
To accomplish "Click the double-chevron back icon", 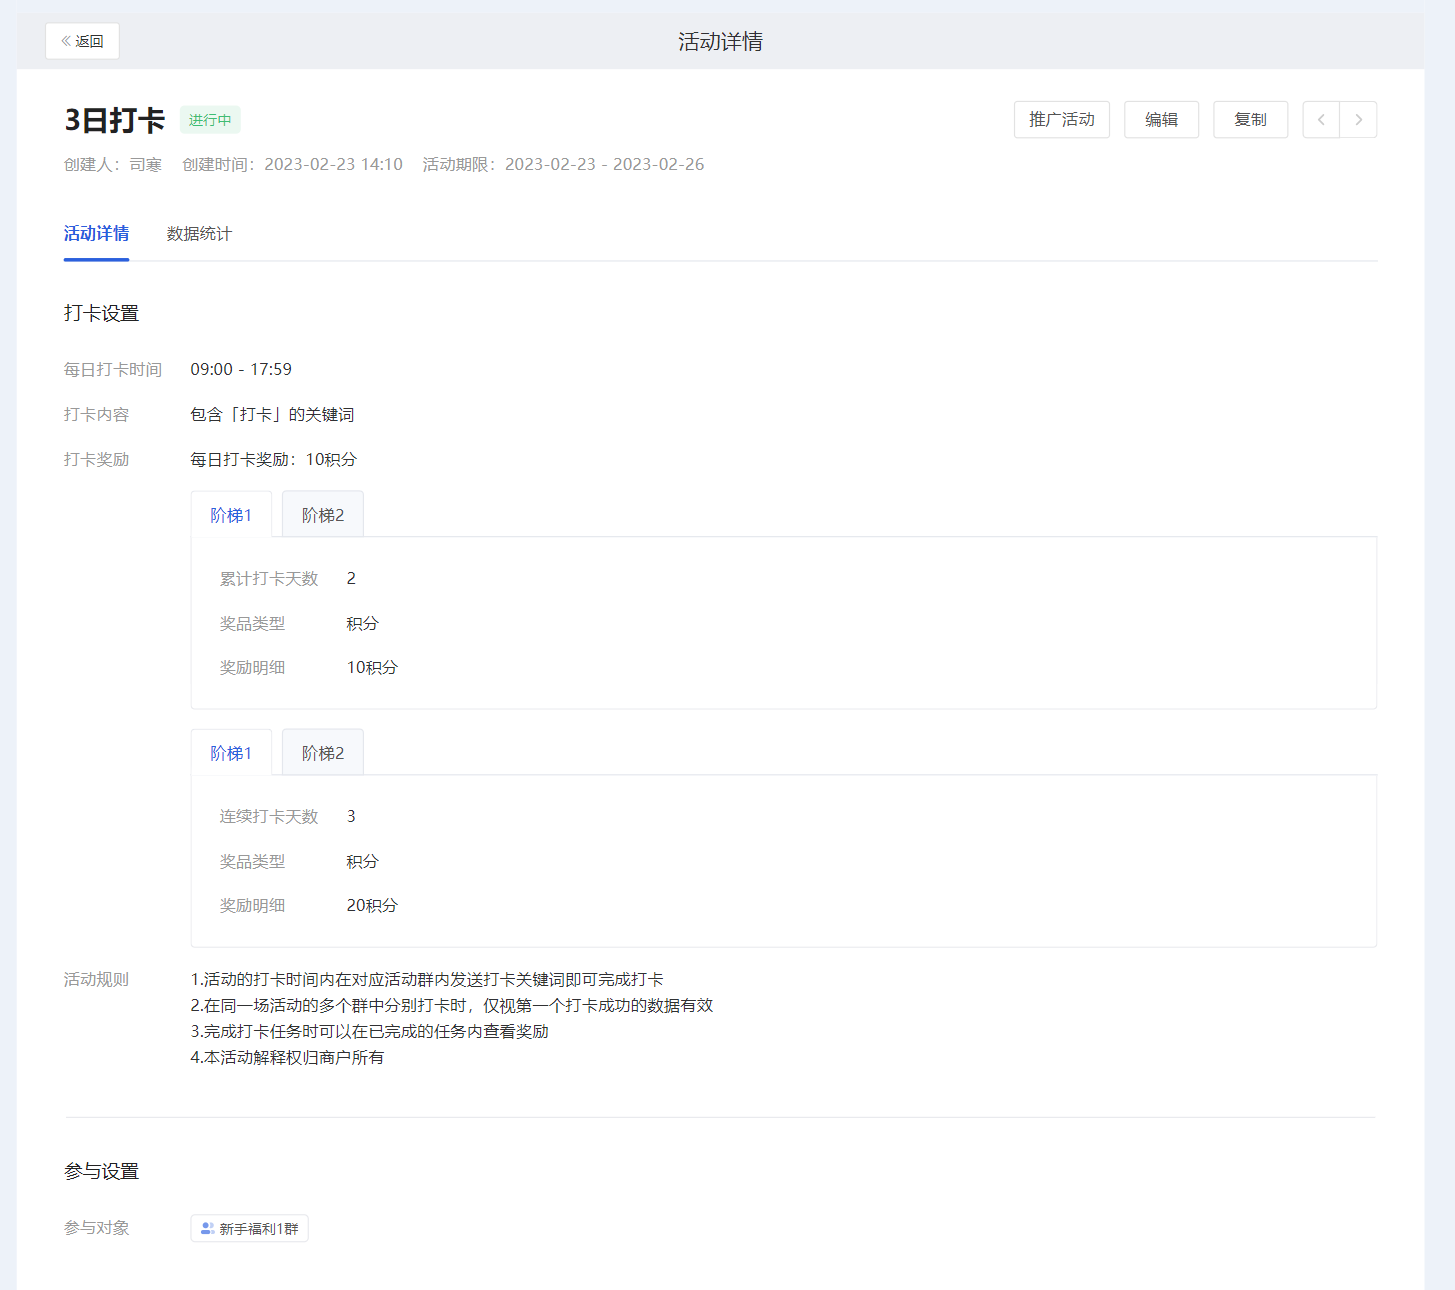I will coord(66,41).
